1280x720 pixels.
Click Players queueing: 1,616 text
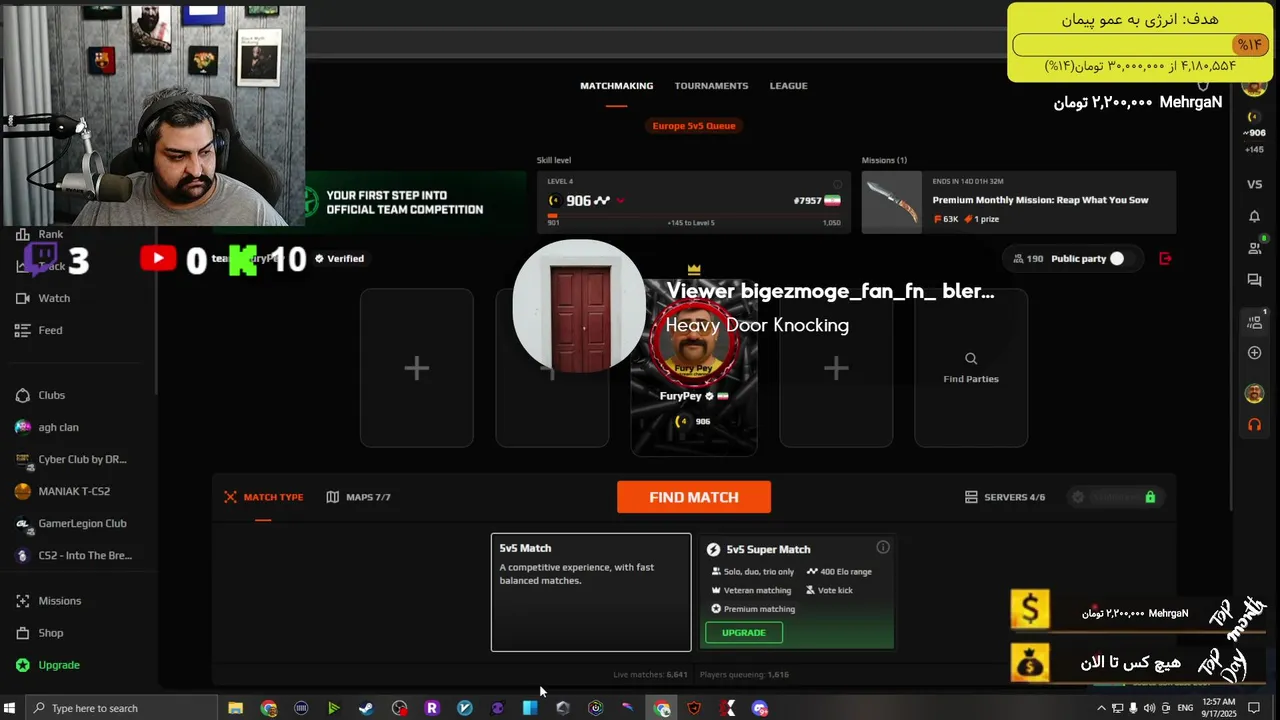click(745, 675)
